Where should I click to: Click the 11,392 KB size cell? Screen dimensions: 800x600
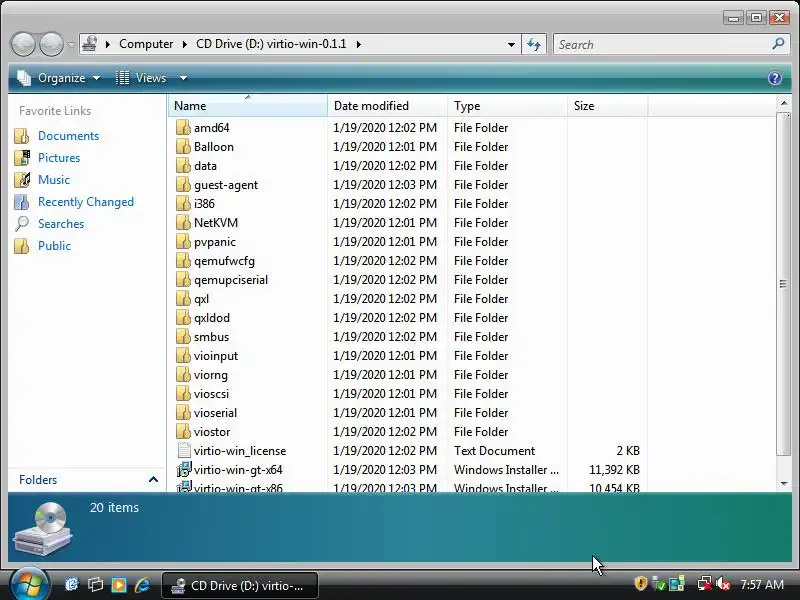coord(614,469)
